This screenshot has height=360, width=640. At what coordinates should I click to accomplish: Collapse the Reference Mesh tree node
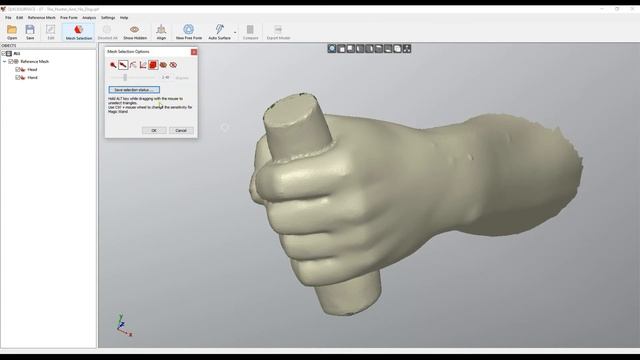pos(4,62)
